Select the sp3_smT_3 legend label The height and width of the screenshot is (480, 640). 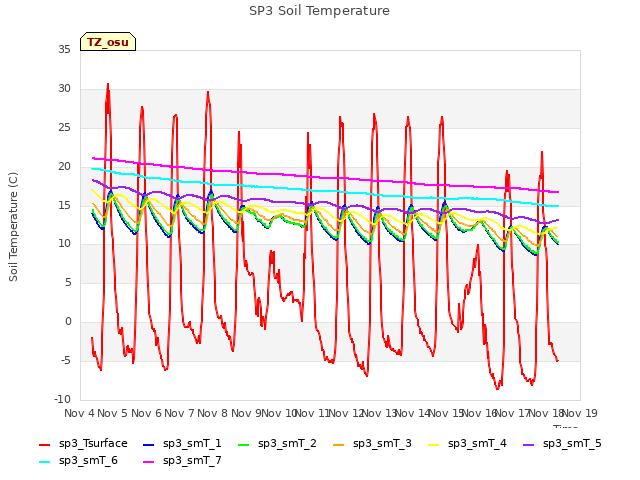point(382,444)
